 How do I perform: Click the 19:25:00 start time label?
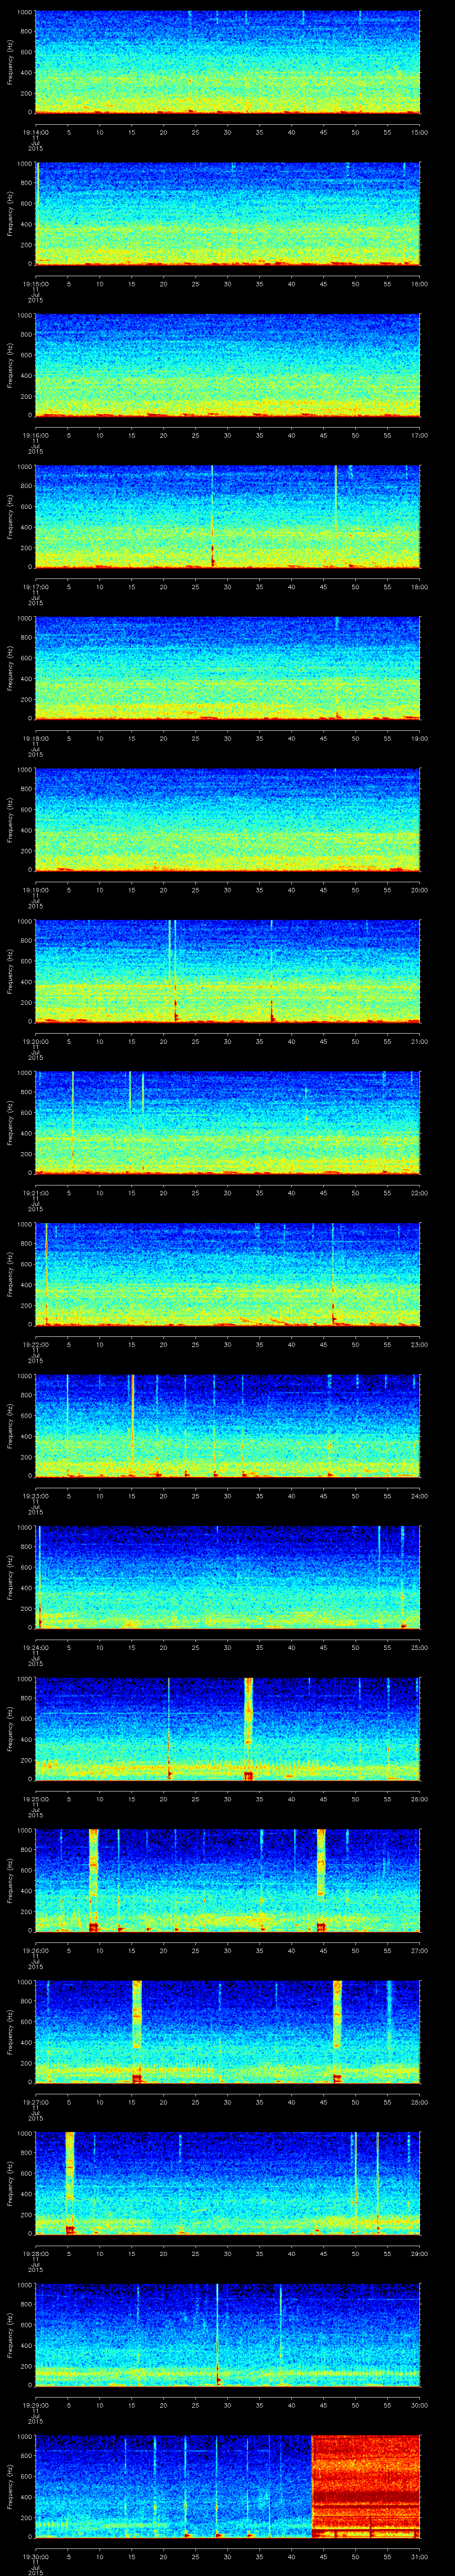(36, 1799)
